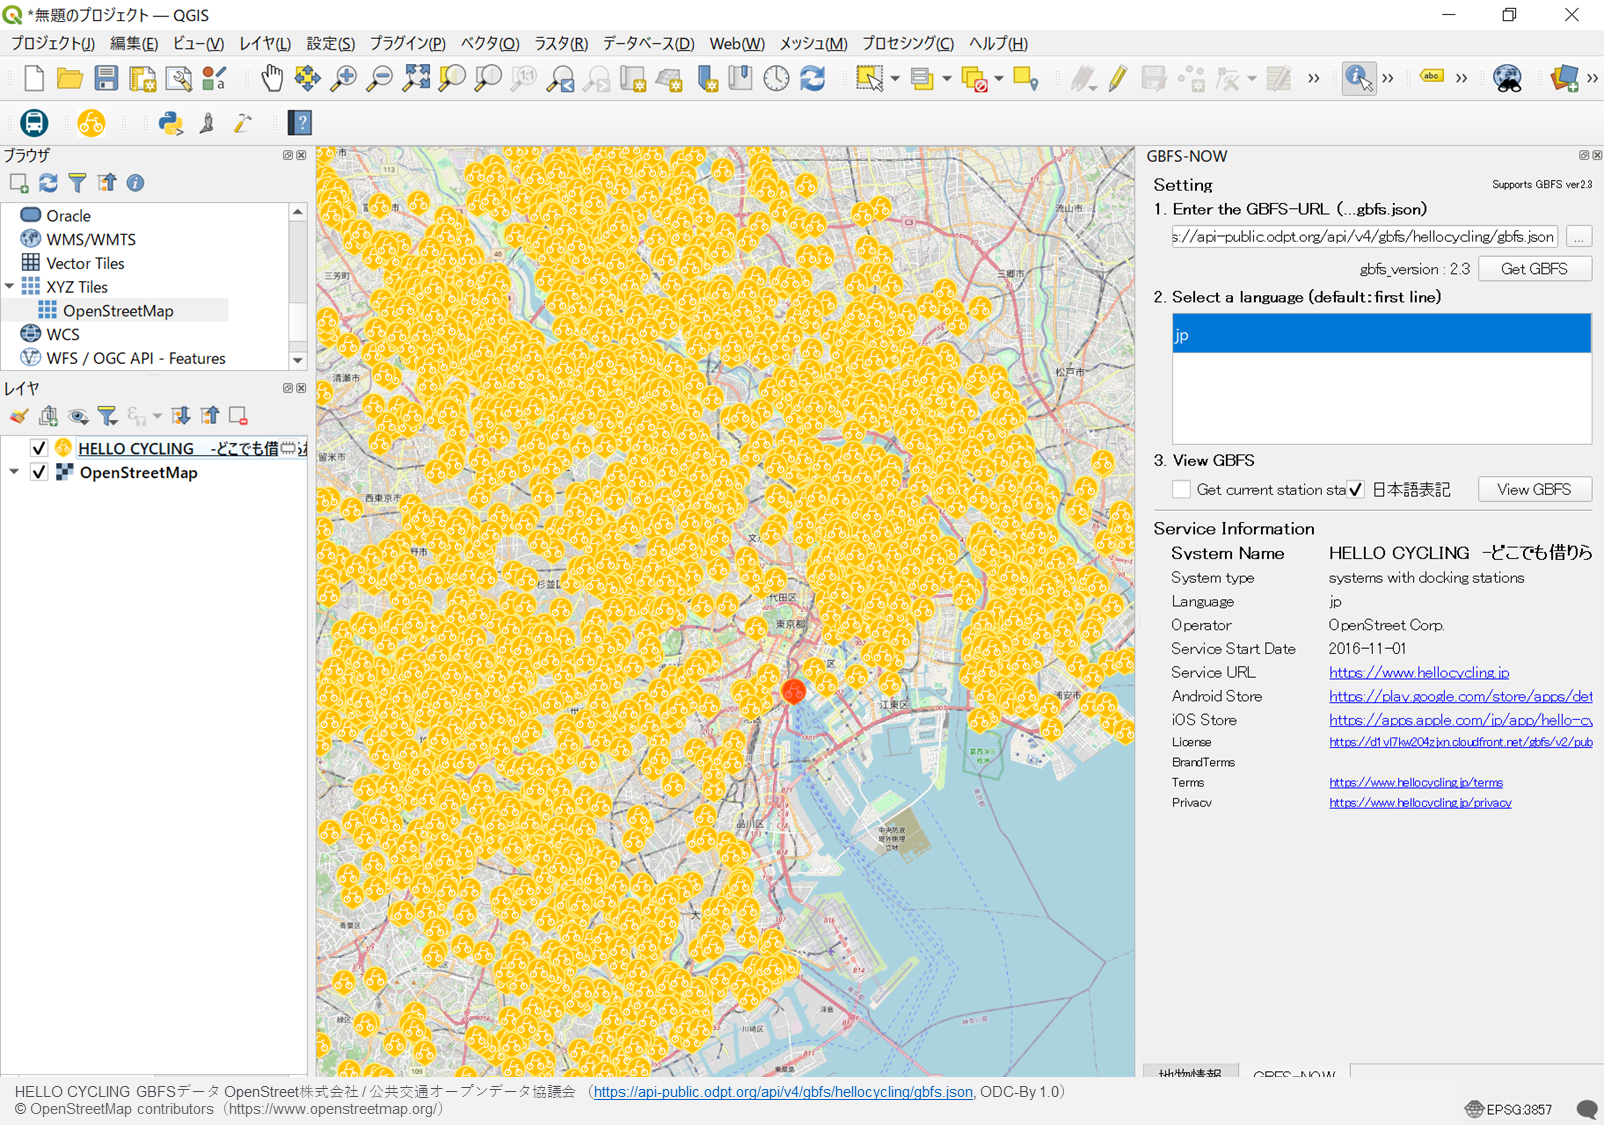Activate the Zoom In magnifier tool
This screenshot has height=1128, width=1604.
[343, 78]
